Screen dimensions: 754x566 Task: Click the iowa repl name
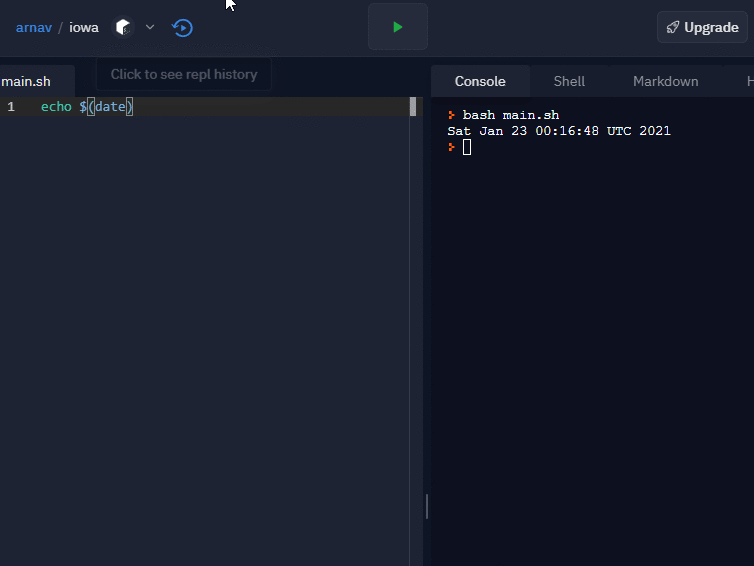click(84, 27)
